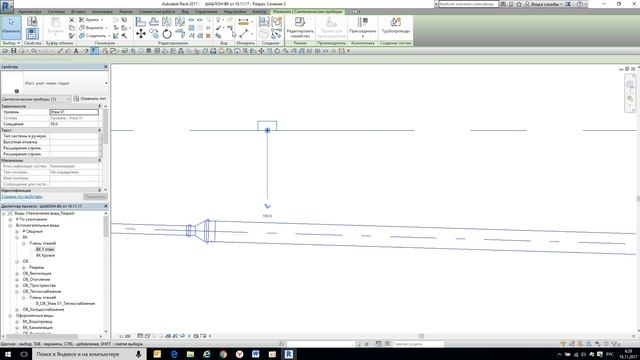Close the Диспетчер проекта browser panel
640x360 pixels.
click(106, 206)
